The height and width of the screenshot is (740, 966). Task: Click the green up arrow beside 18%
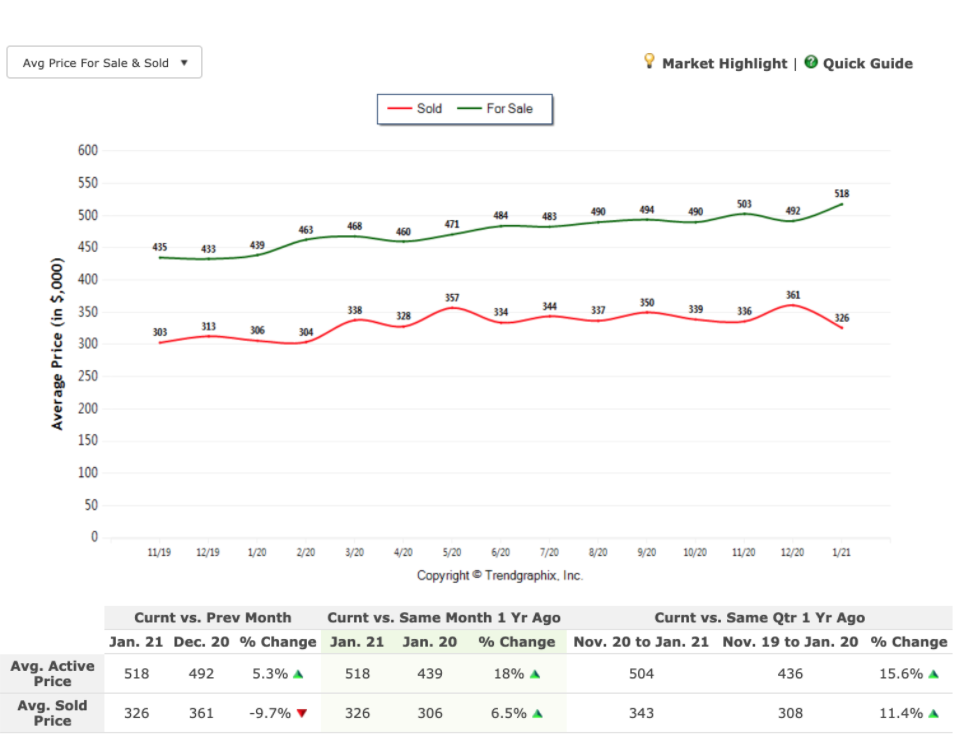[x=535, y=674]
